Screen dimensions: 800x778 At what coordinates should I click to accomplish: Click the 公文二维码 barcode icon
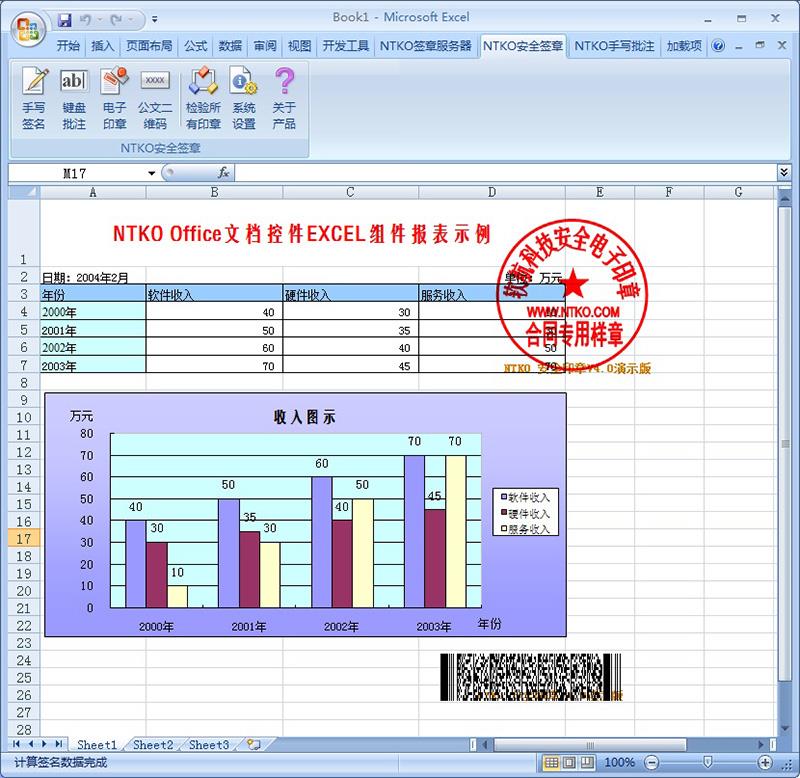coord(155,98)
